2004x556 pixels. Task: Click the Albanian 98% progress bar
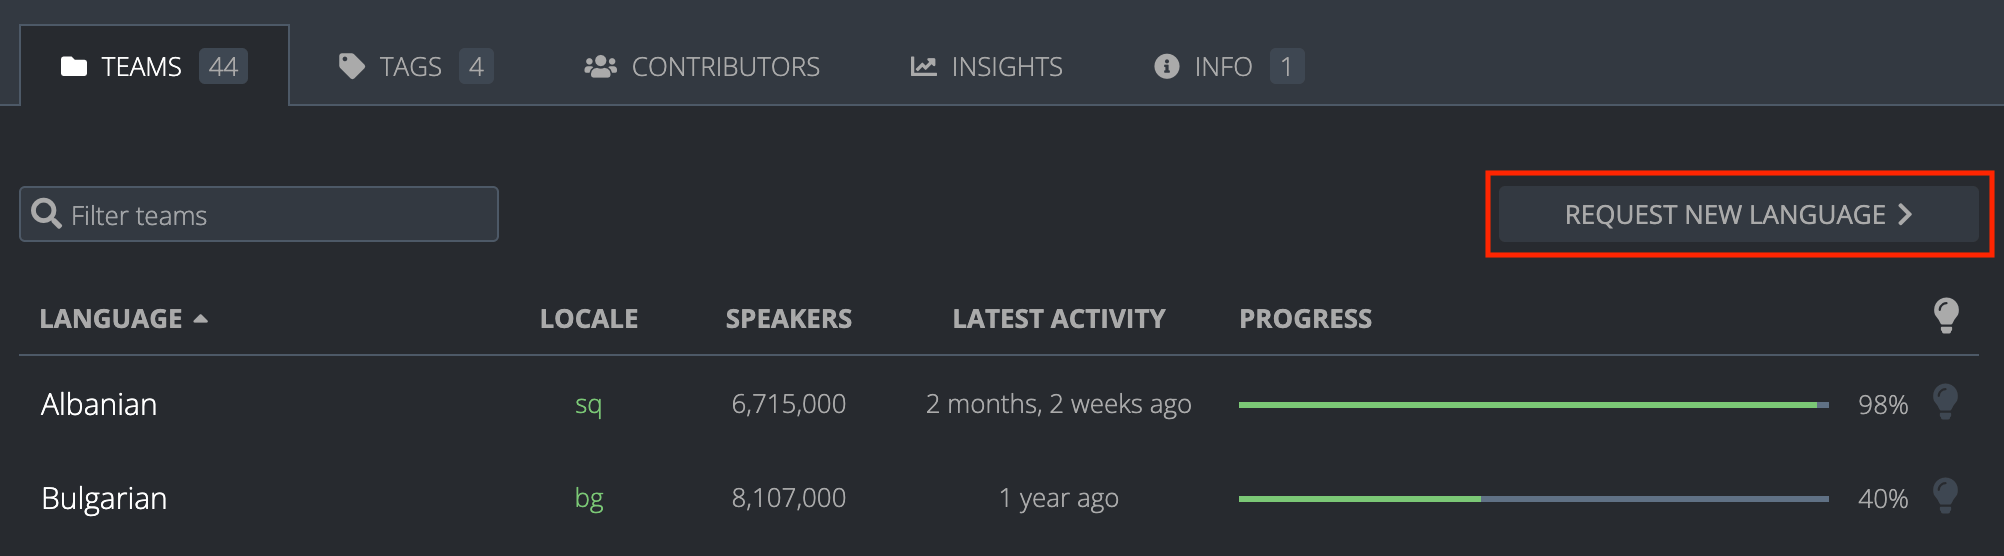(1533, 405)
